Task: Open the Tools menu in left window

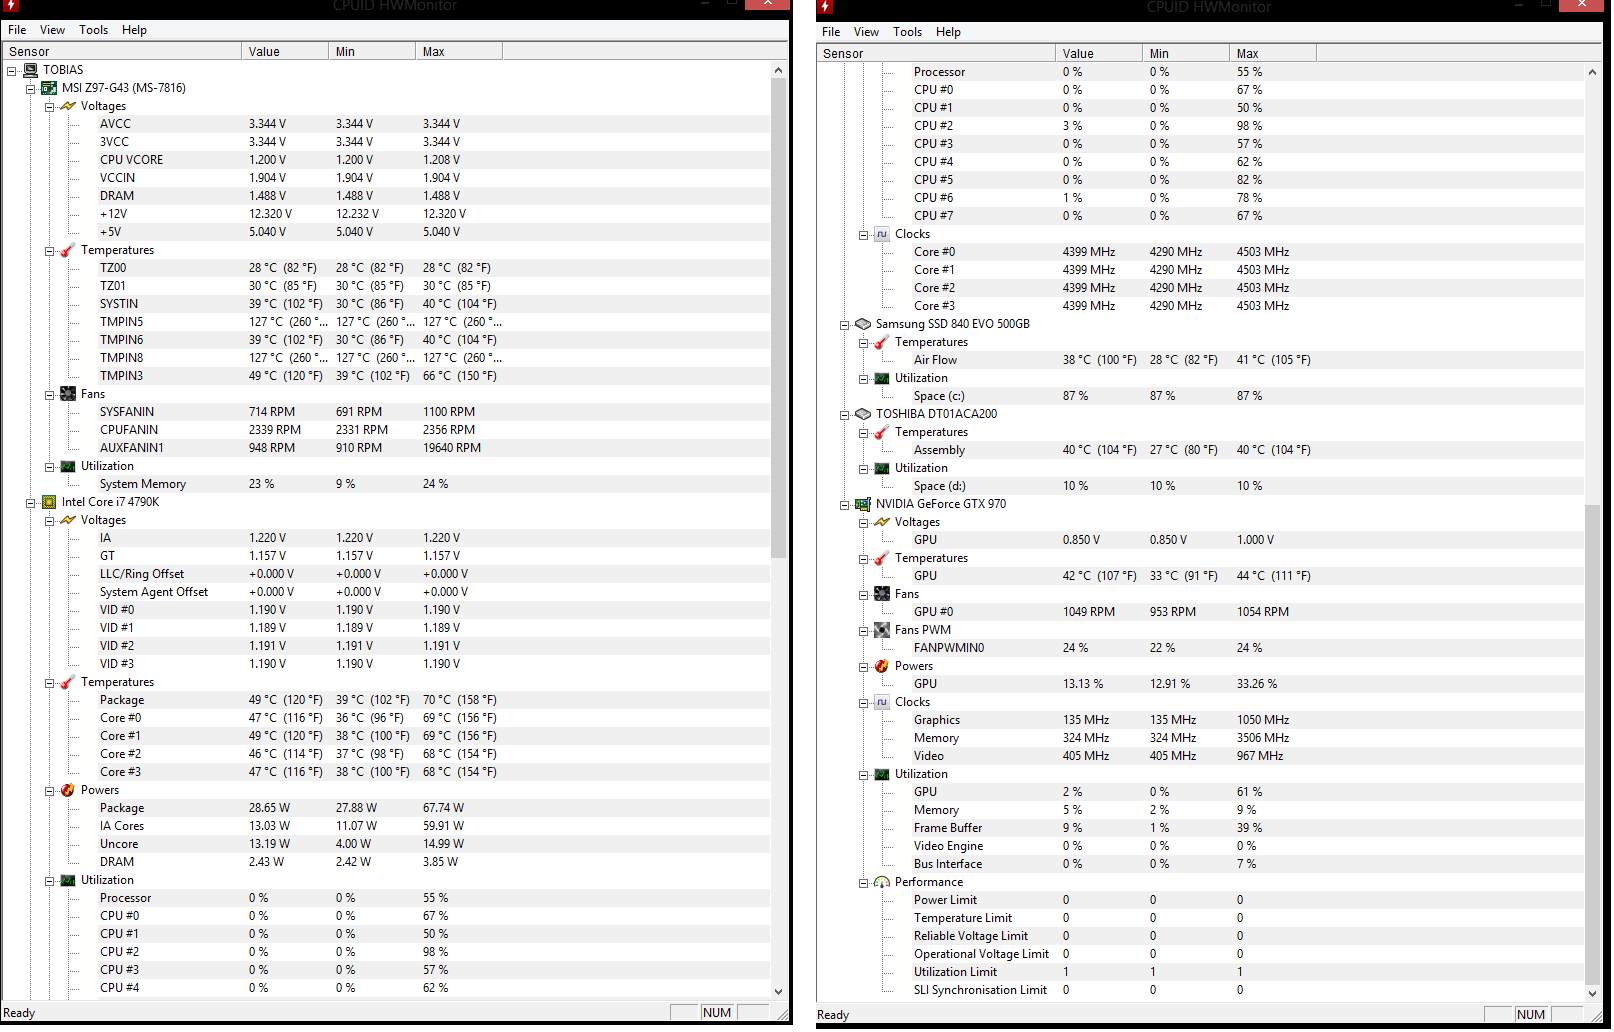Action: click(x=94, y=30)
